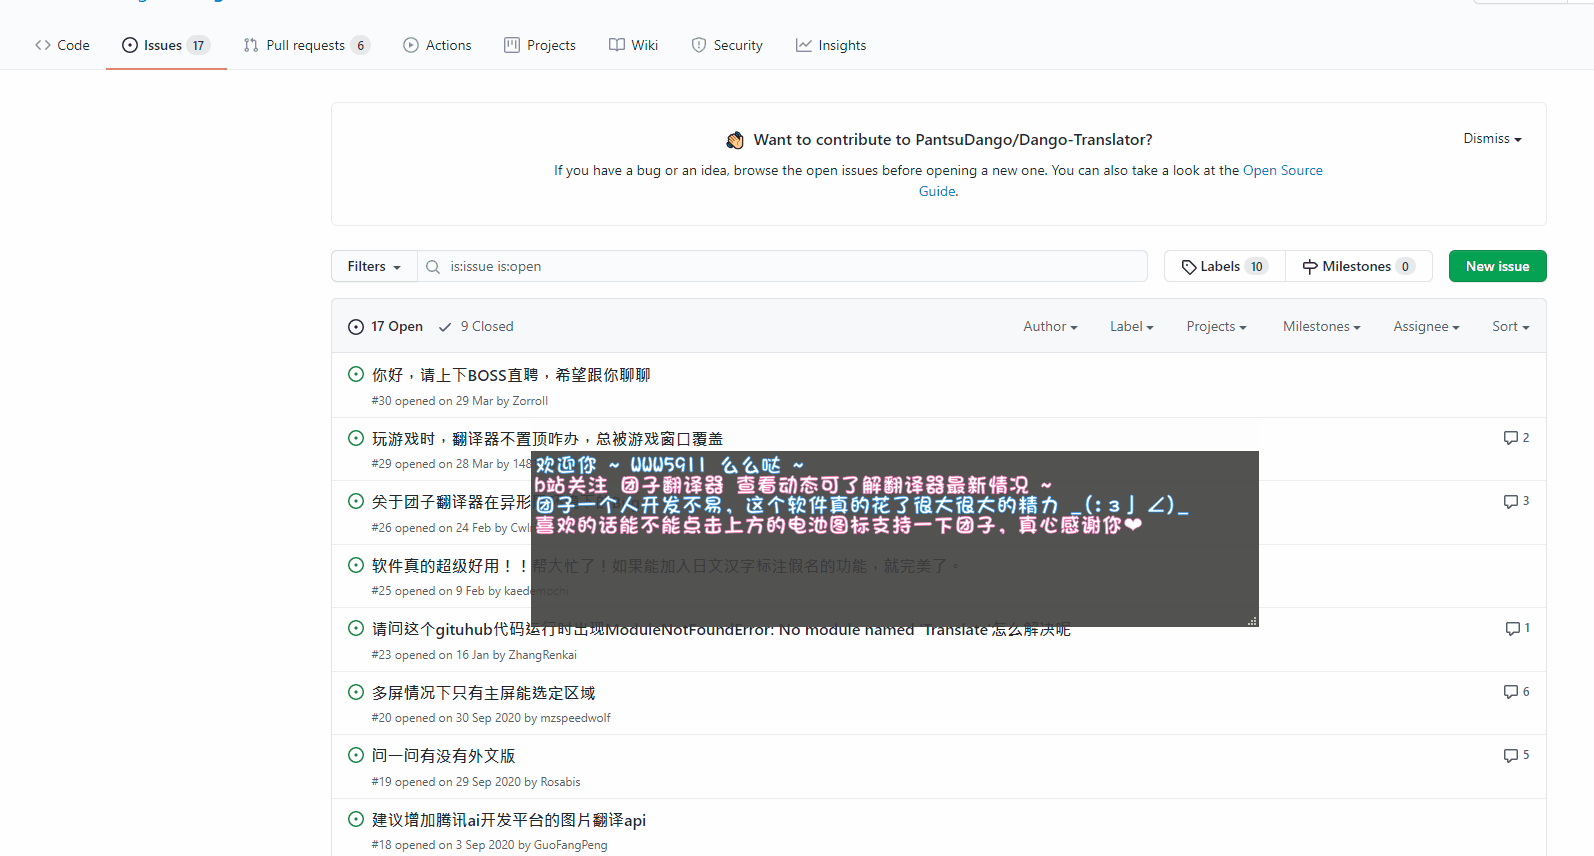Image resolution: width=1594 pixels, height=856 pixels.
Task: Click author link mzspeedwolf
Action: [575, 718]
